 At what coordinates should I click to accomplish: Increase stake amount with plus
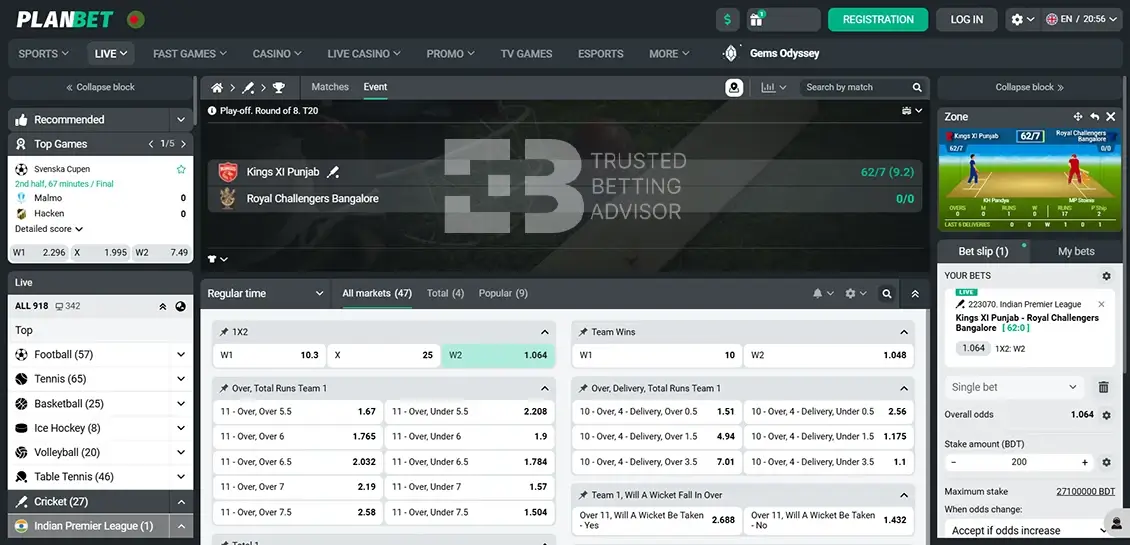[1085, 462]
